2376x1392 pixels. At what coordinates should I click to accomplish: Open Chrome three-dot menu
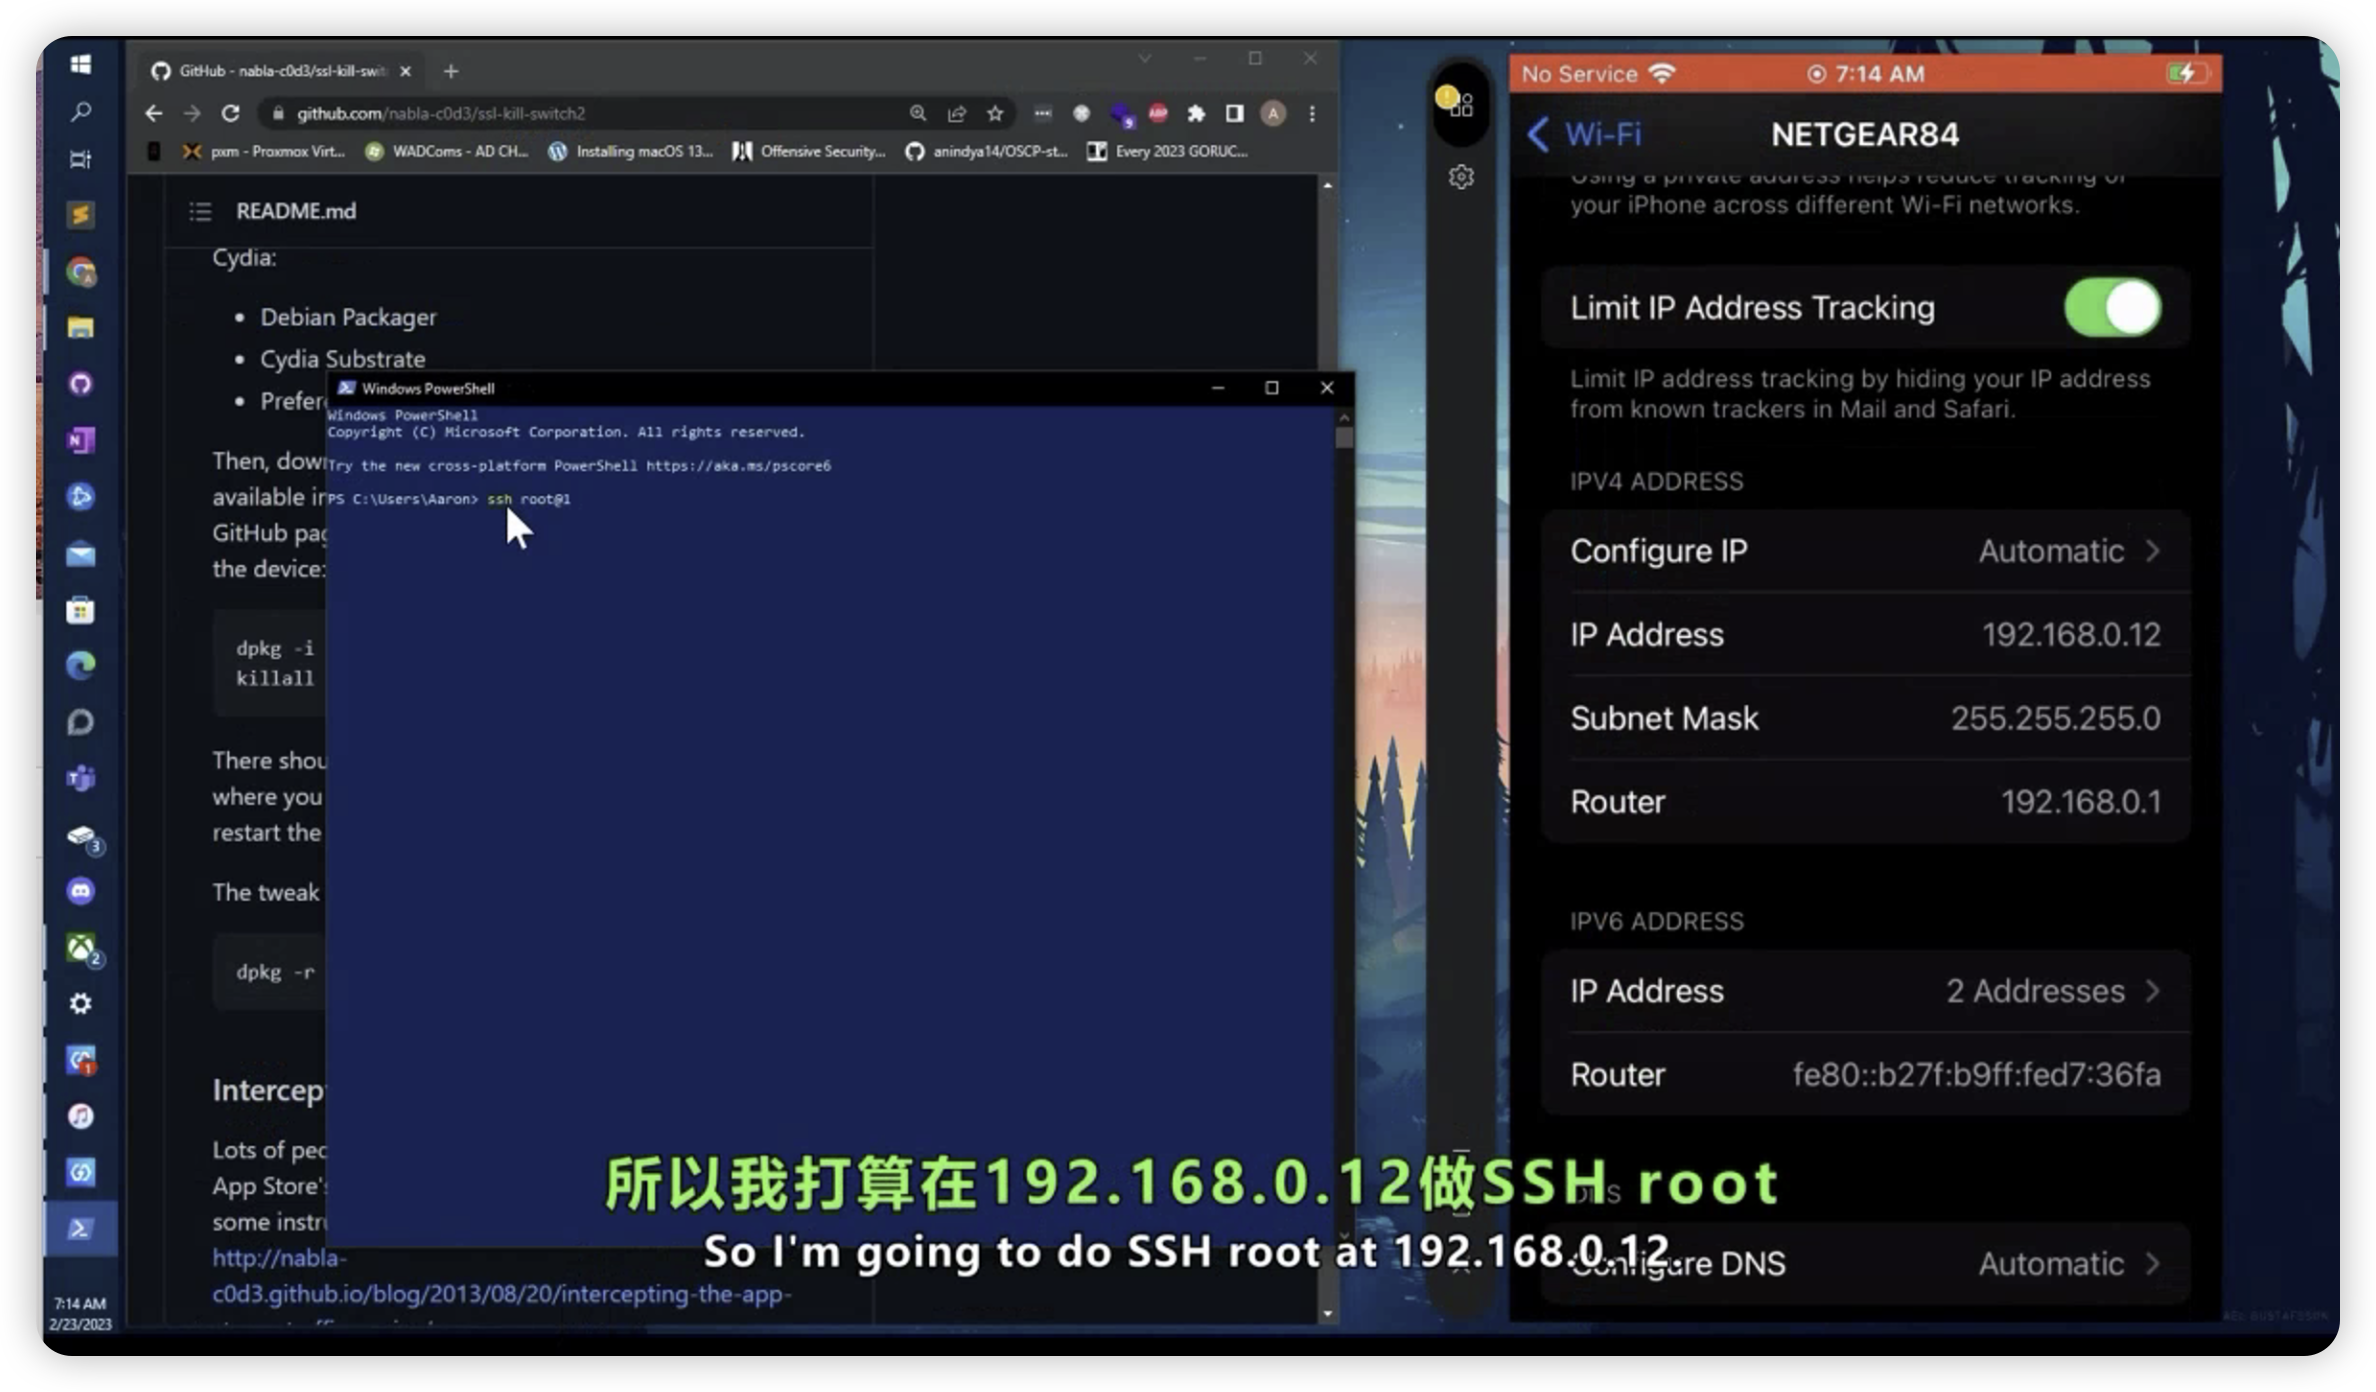(x=1312, y=114)
